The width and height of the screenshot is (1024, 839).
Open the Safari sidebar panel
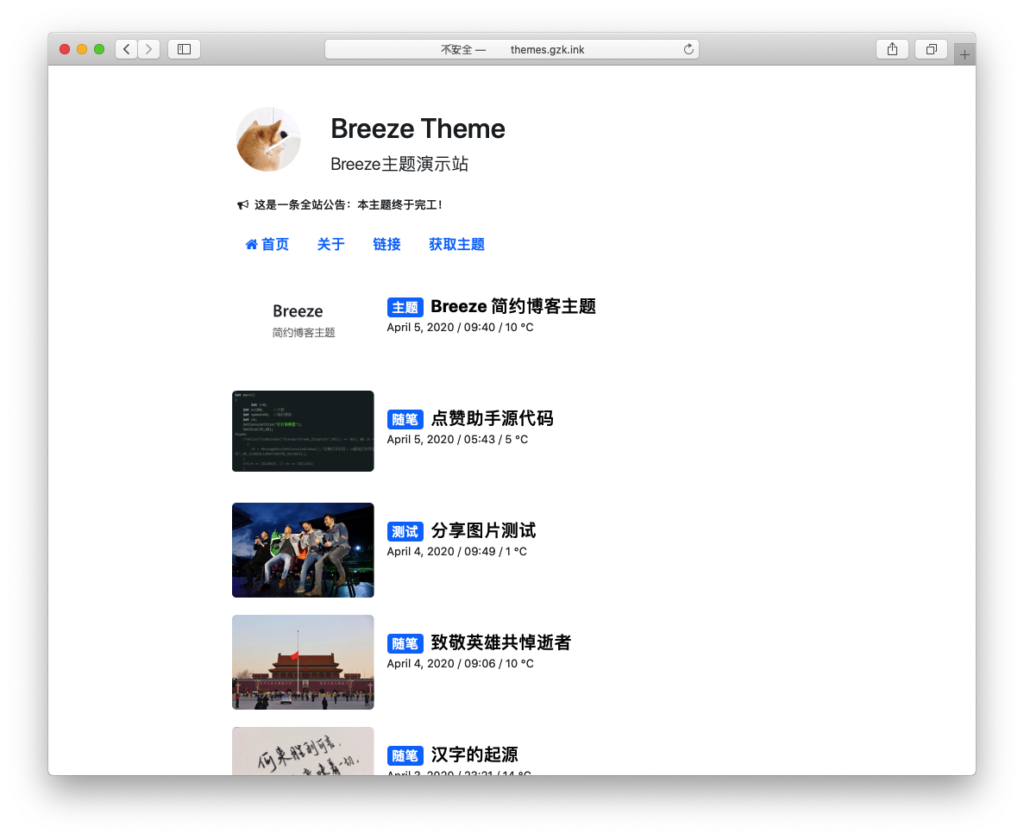tap(184, 48)
